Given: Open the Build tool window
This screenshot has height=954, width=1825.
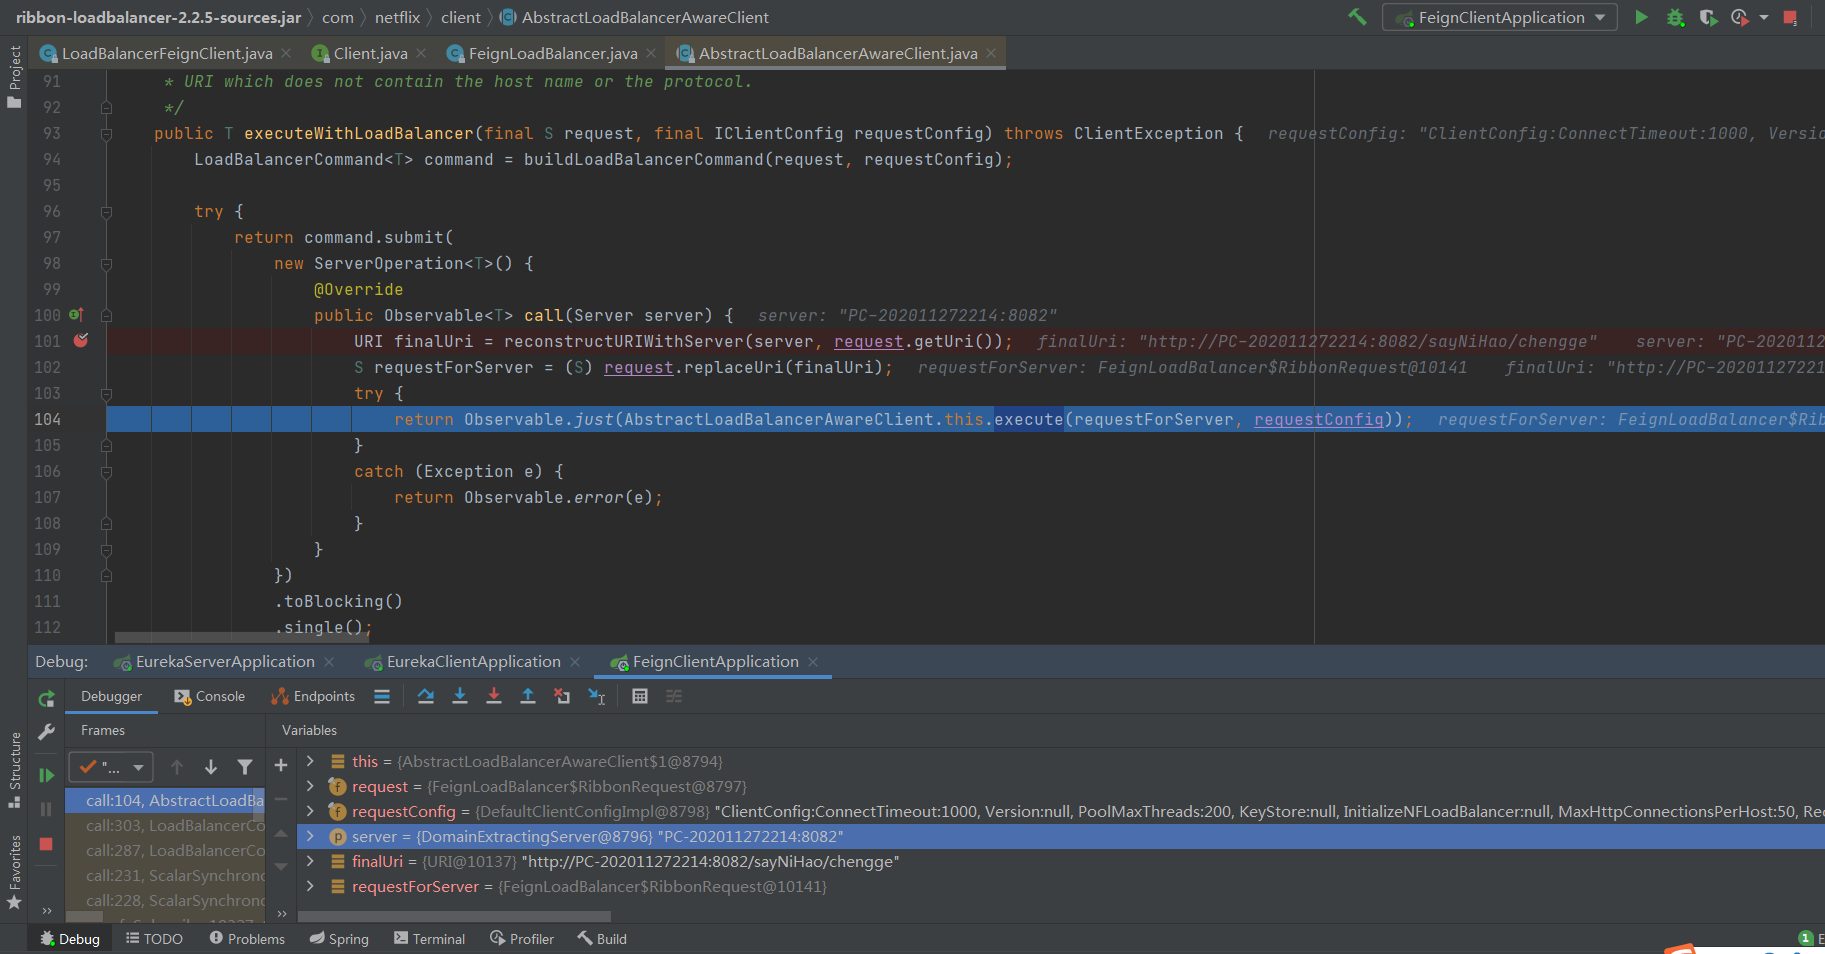Looking at the screenshot, I should click(602, 939).
